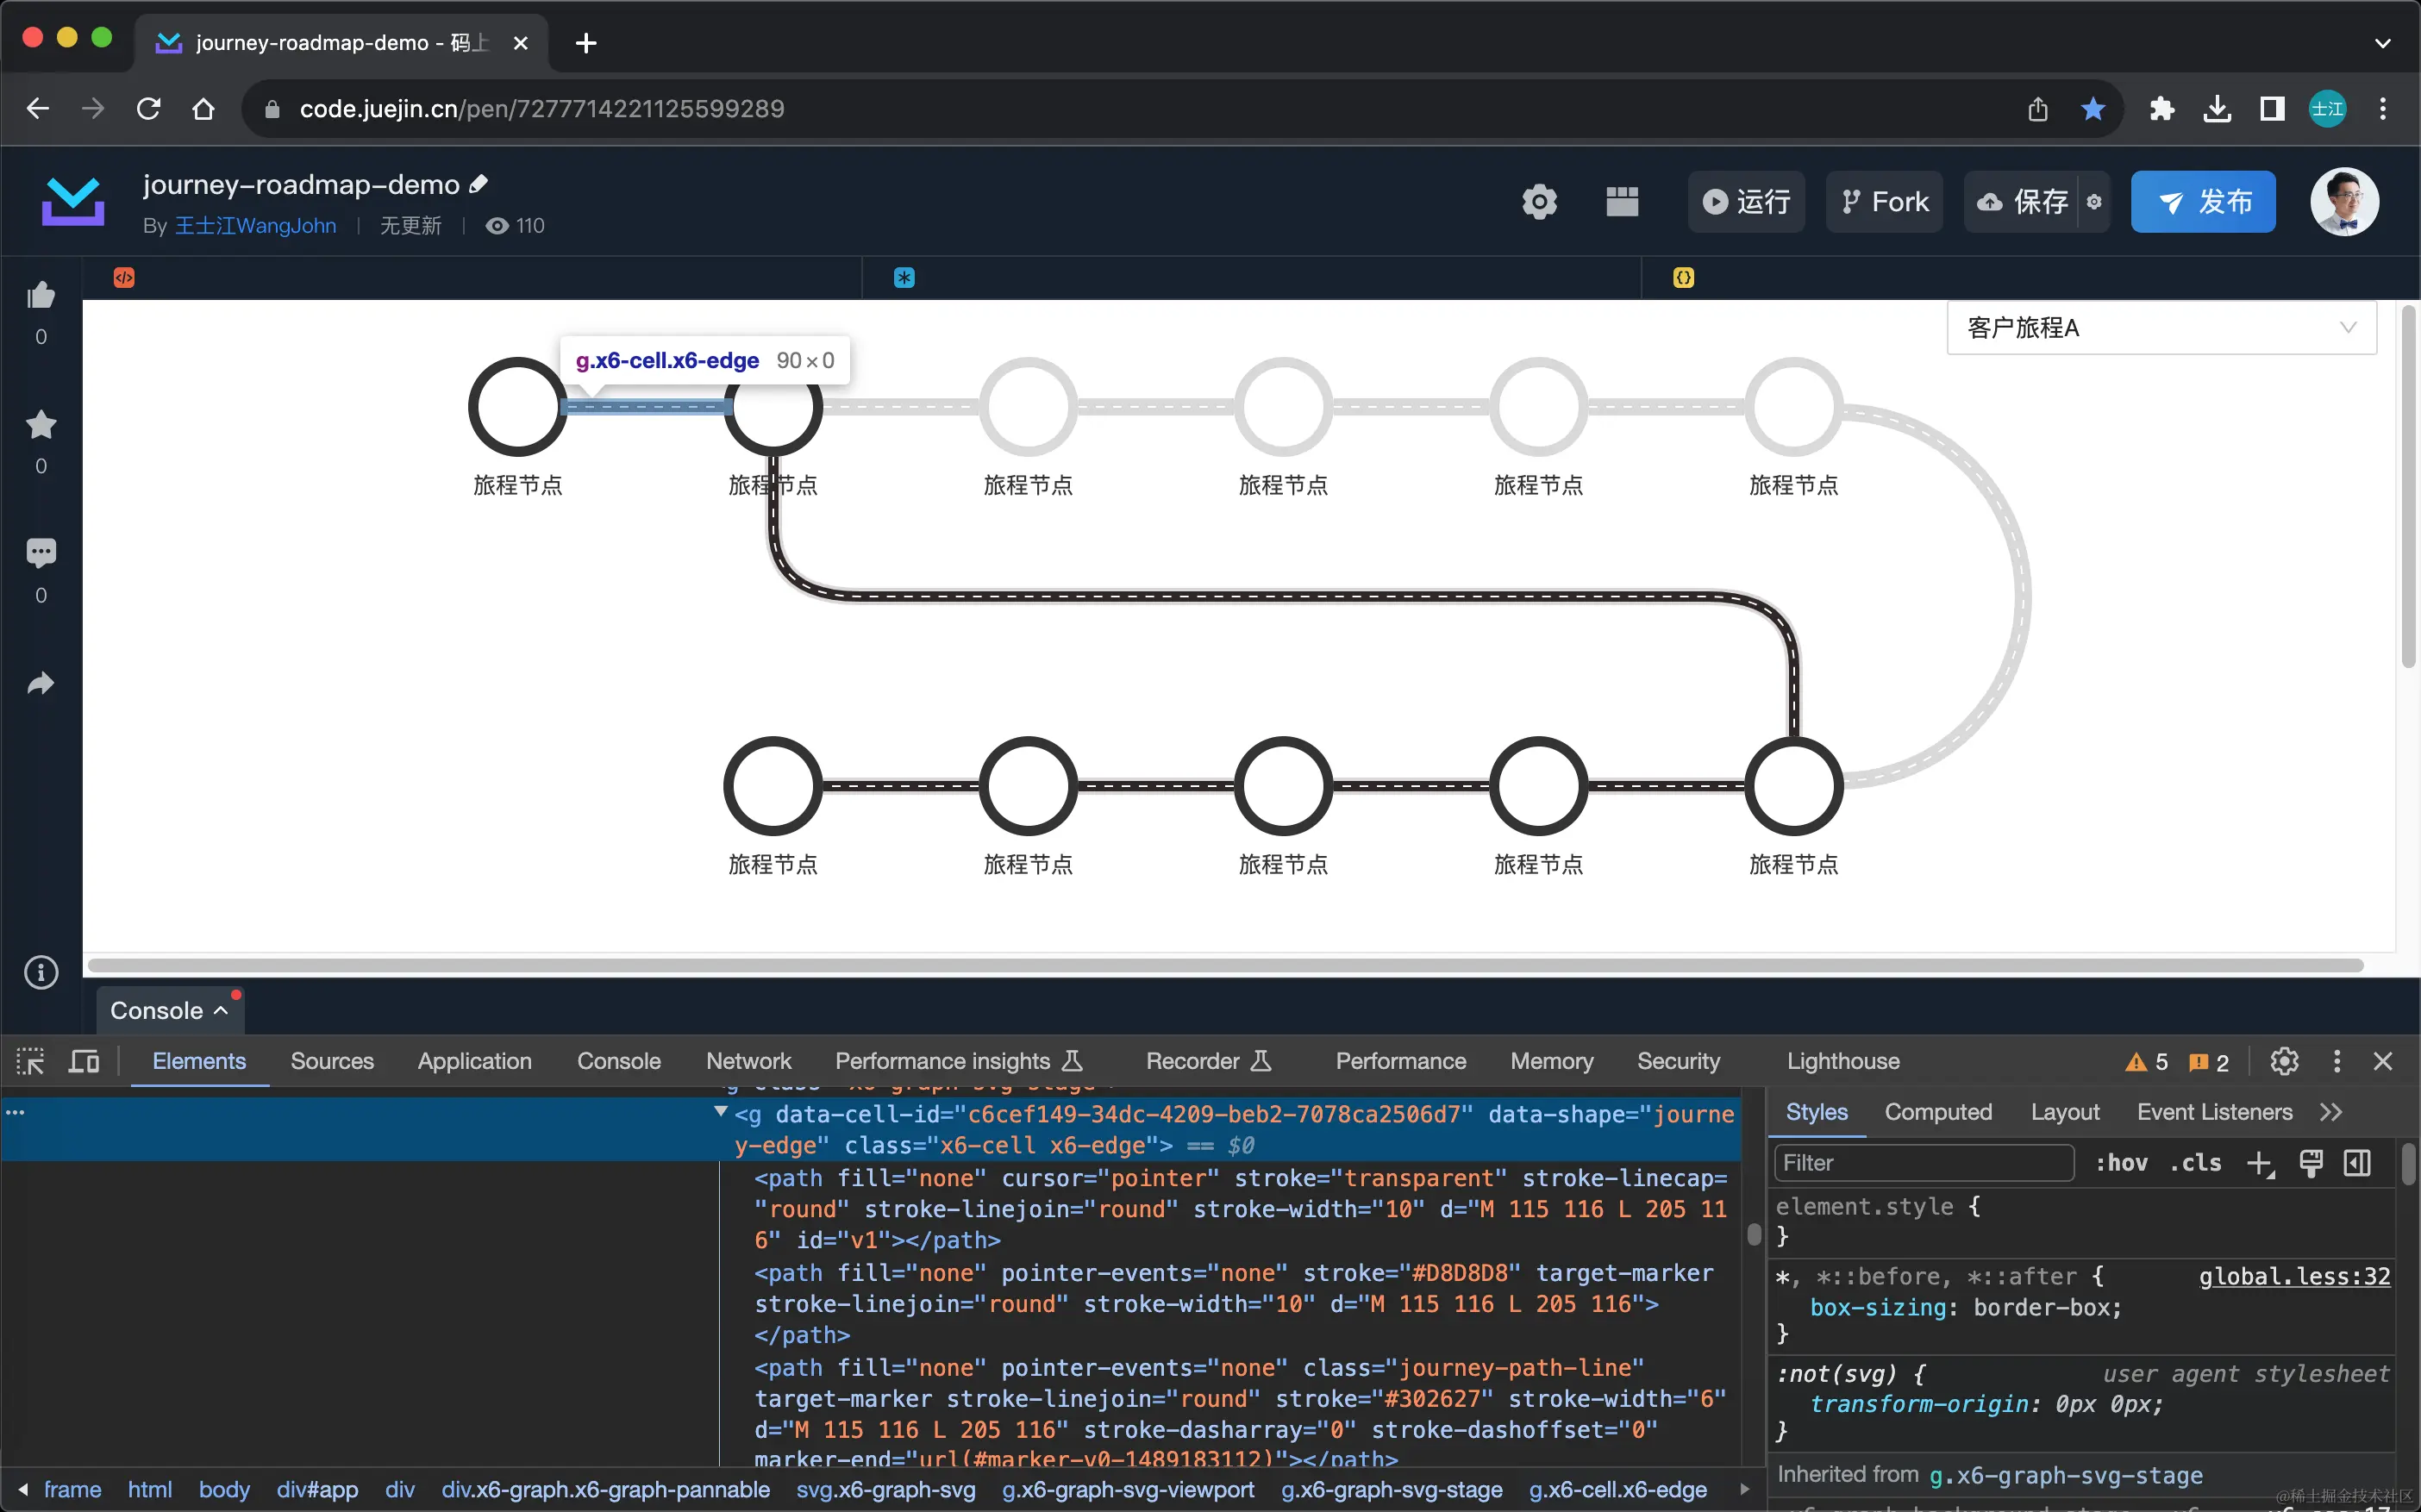Open the Performance insights tab

click(959, 1061)
